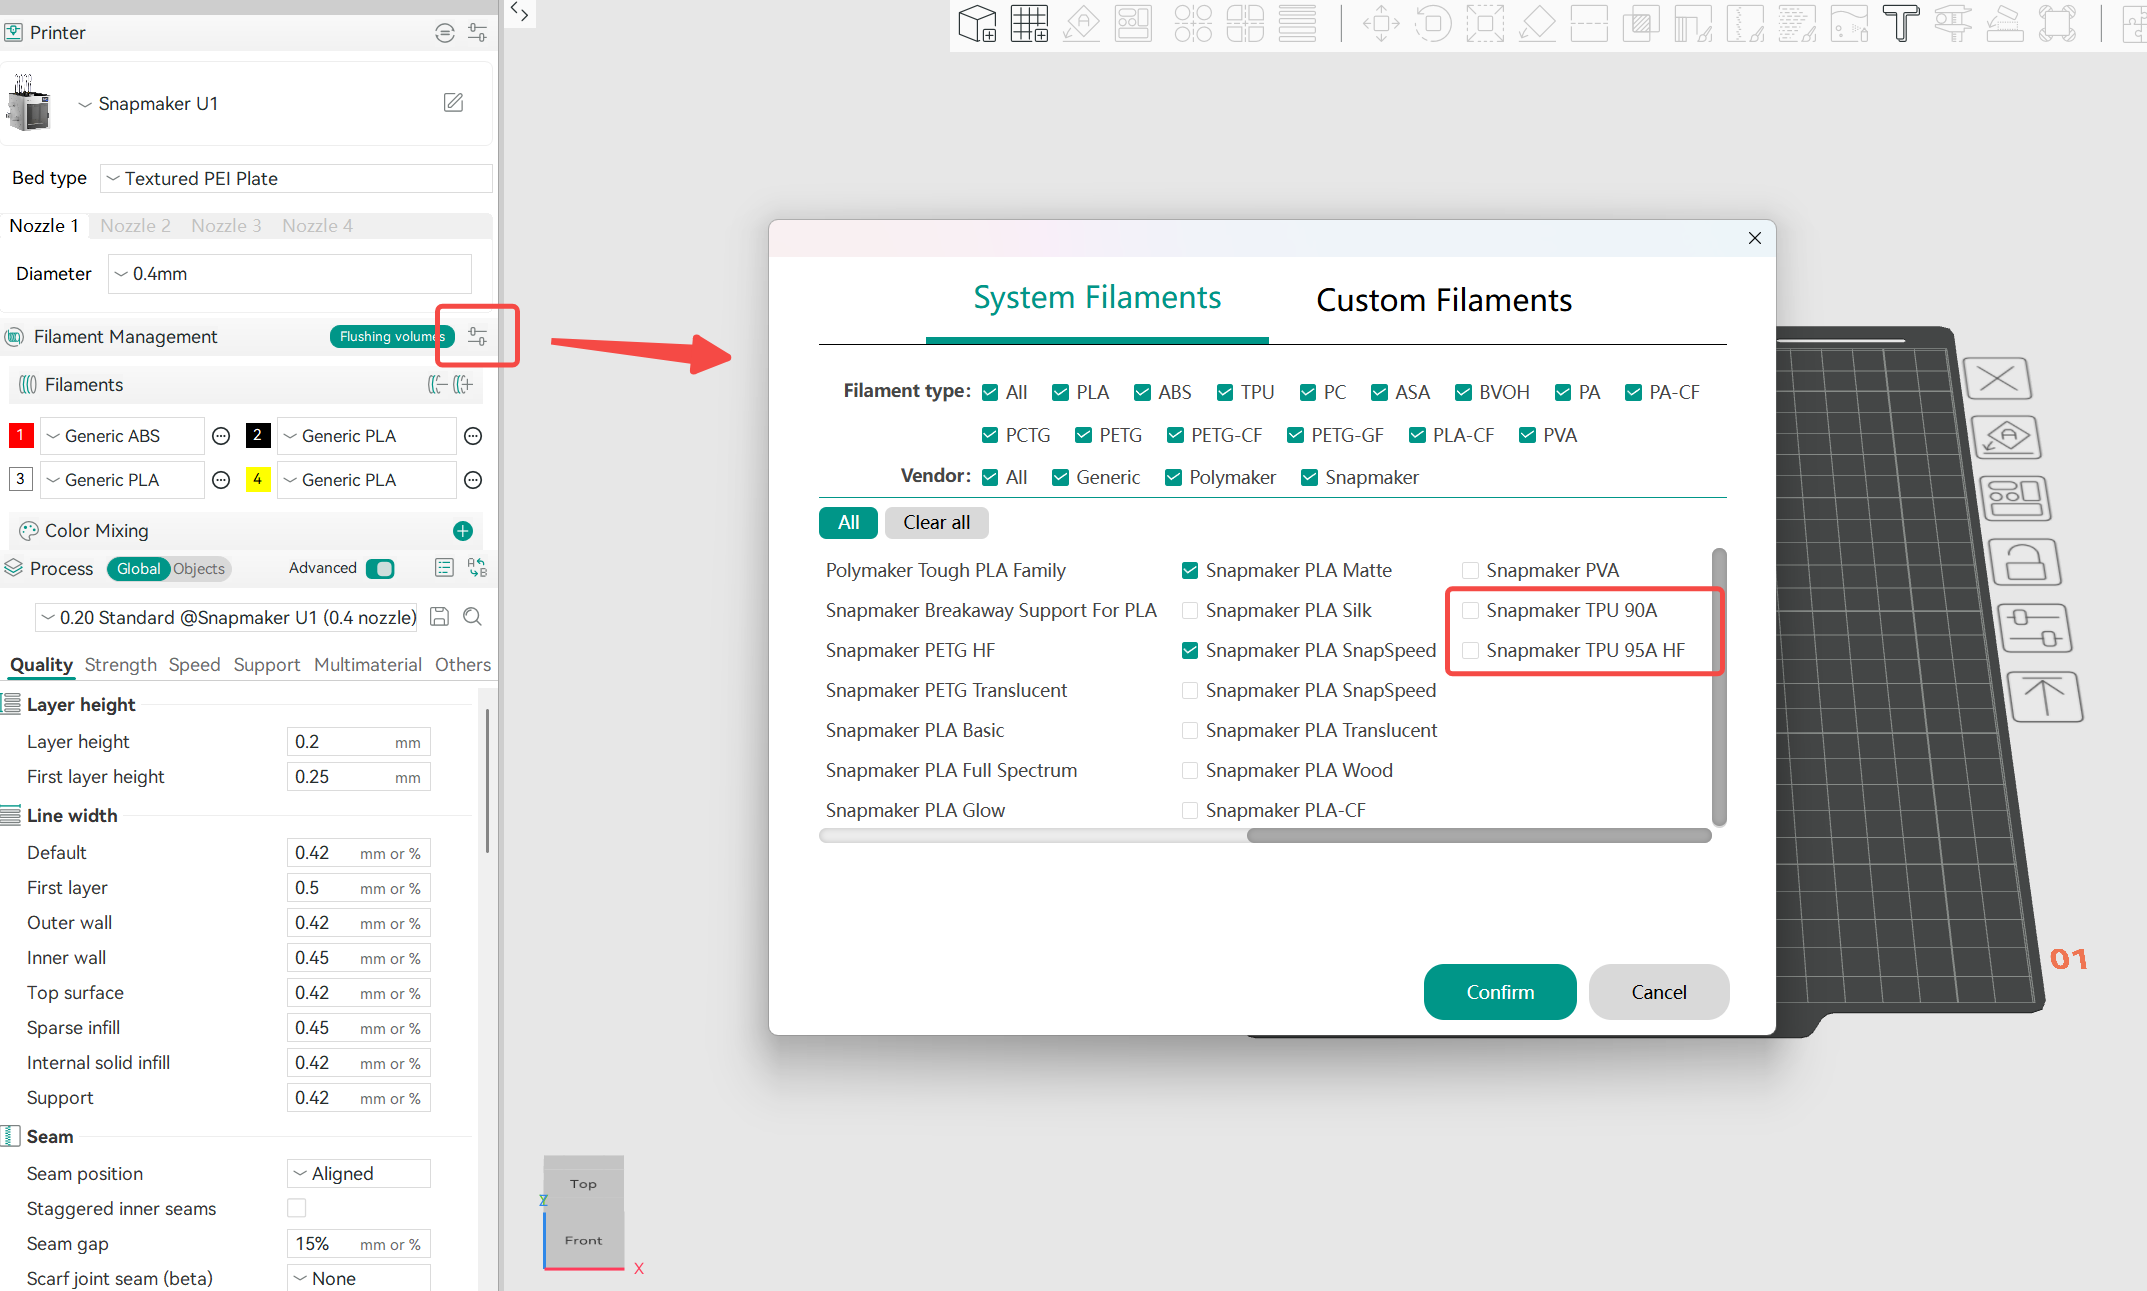2147x1291 pixels.
Task: Switch to Custom Filaments tab
Action: point(1443,300)
